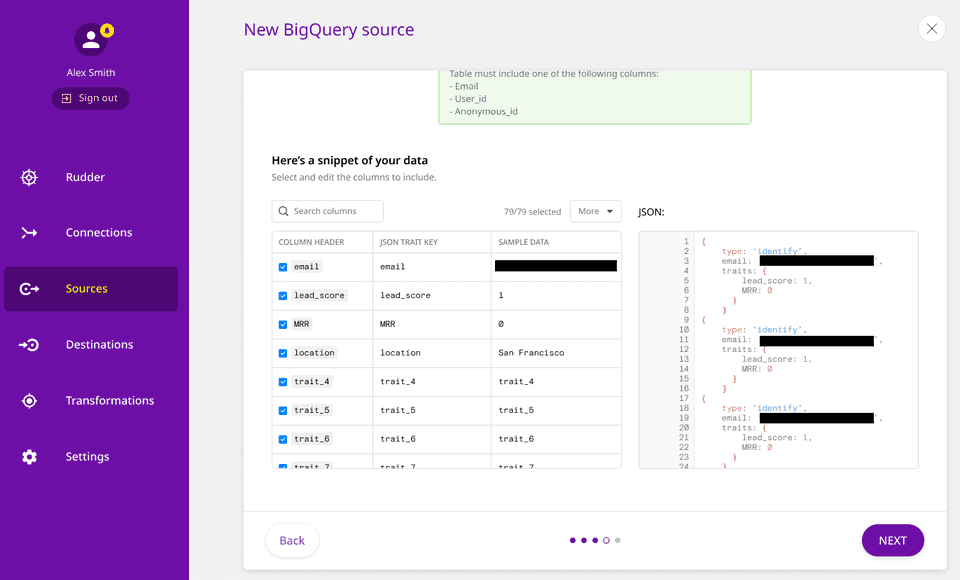Toggle the MRR column checkbox
960x580 pixels.
[x=283, y=324]
